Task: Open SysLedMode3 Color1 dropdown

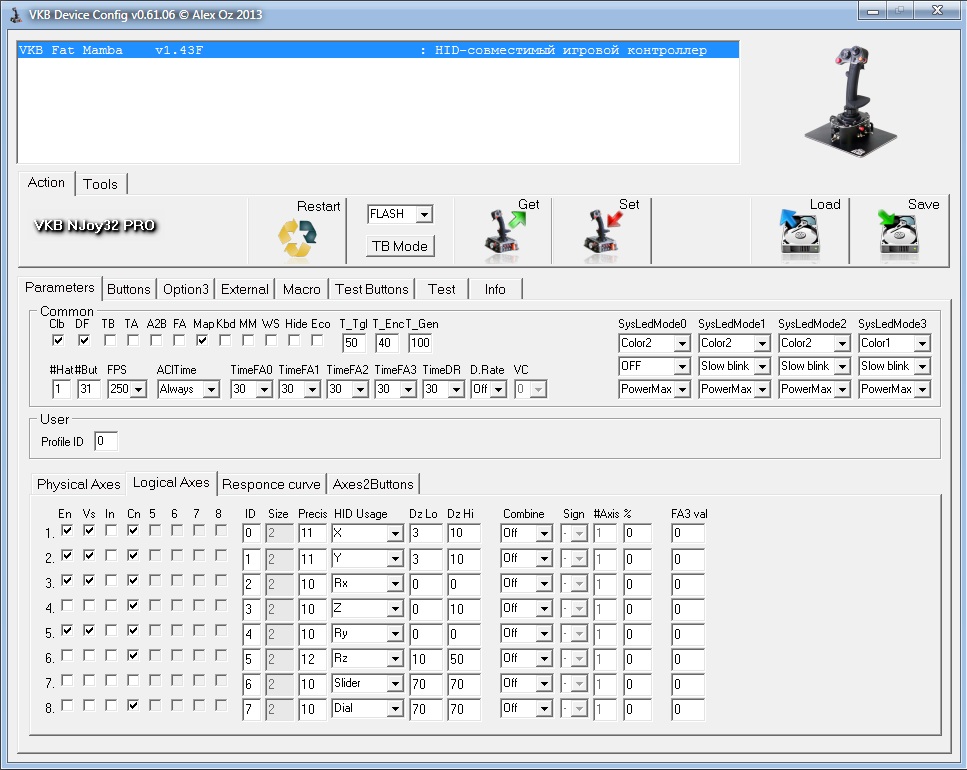Action: (x=894, y=343)
